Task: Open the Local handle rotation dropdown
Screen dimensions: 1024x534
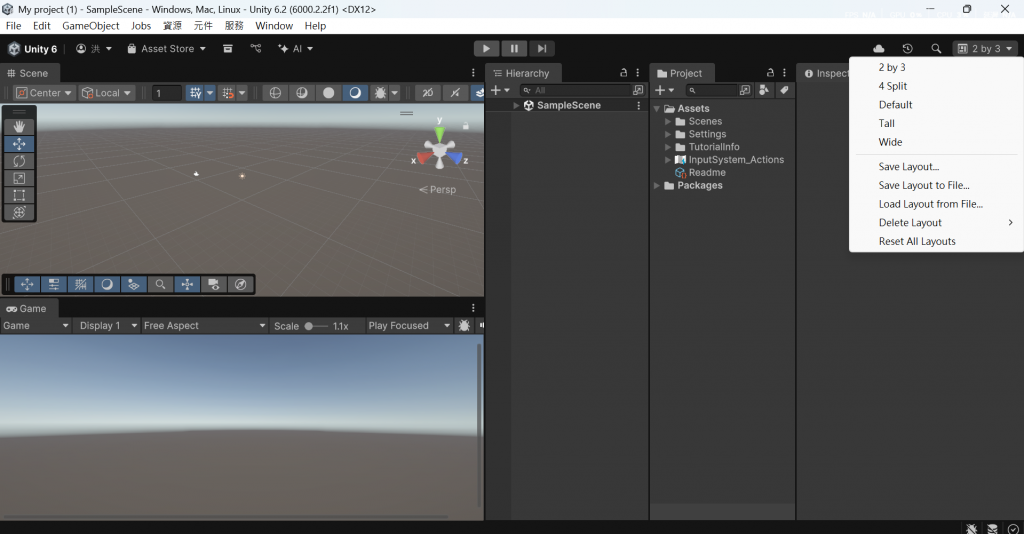Action: (x=106, y=93)
